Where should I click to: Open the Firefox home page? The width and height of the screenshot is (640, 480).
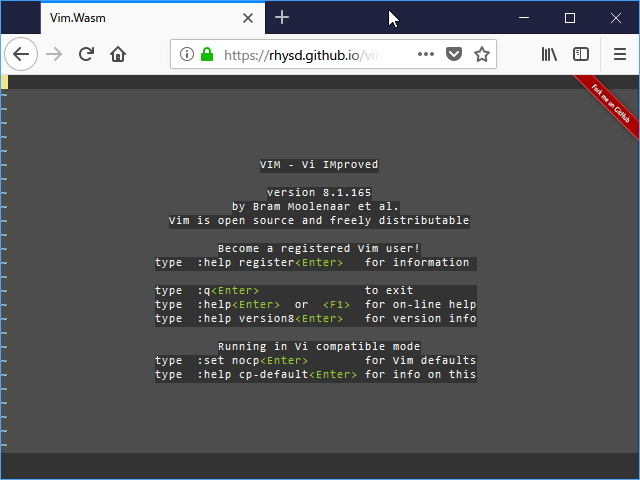click(x=118, y=54)
